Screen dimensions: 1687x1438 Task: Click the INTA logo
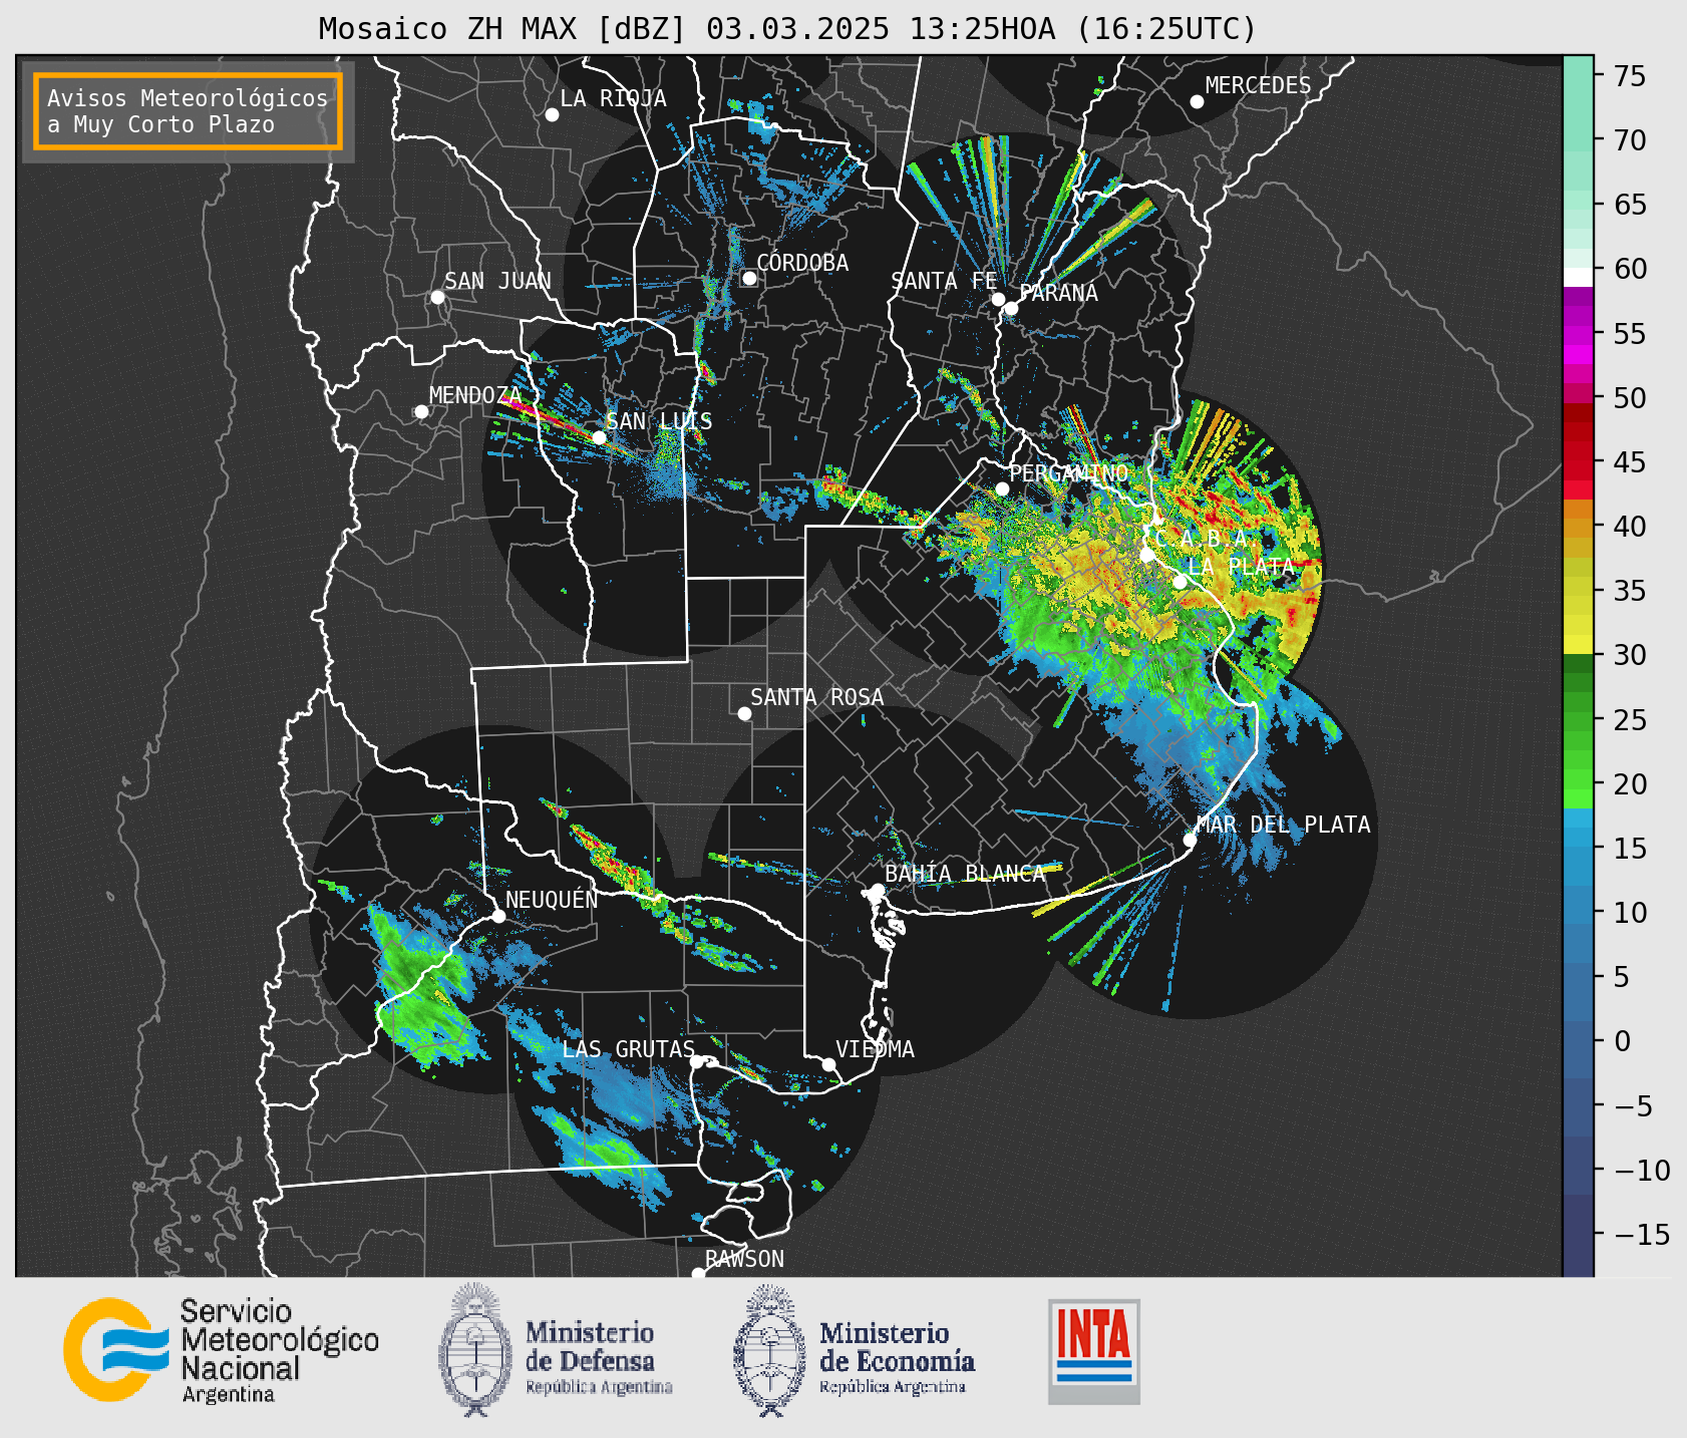pos(1094,1352)
